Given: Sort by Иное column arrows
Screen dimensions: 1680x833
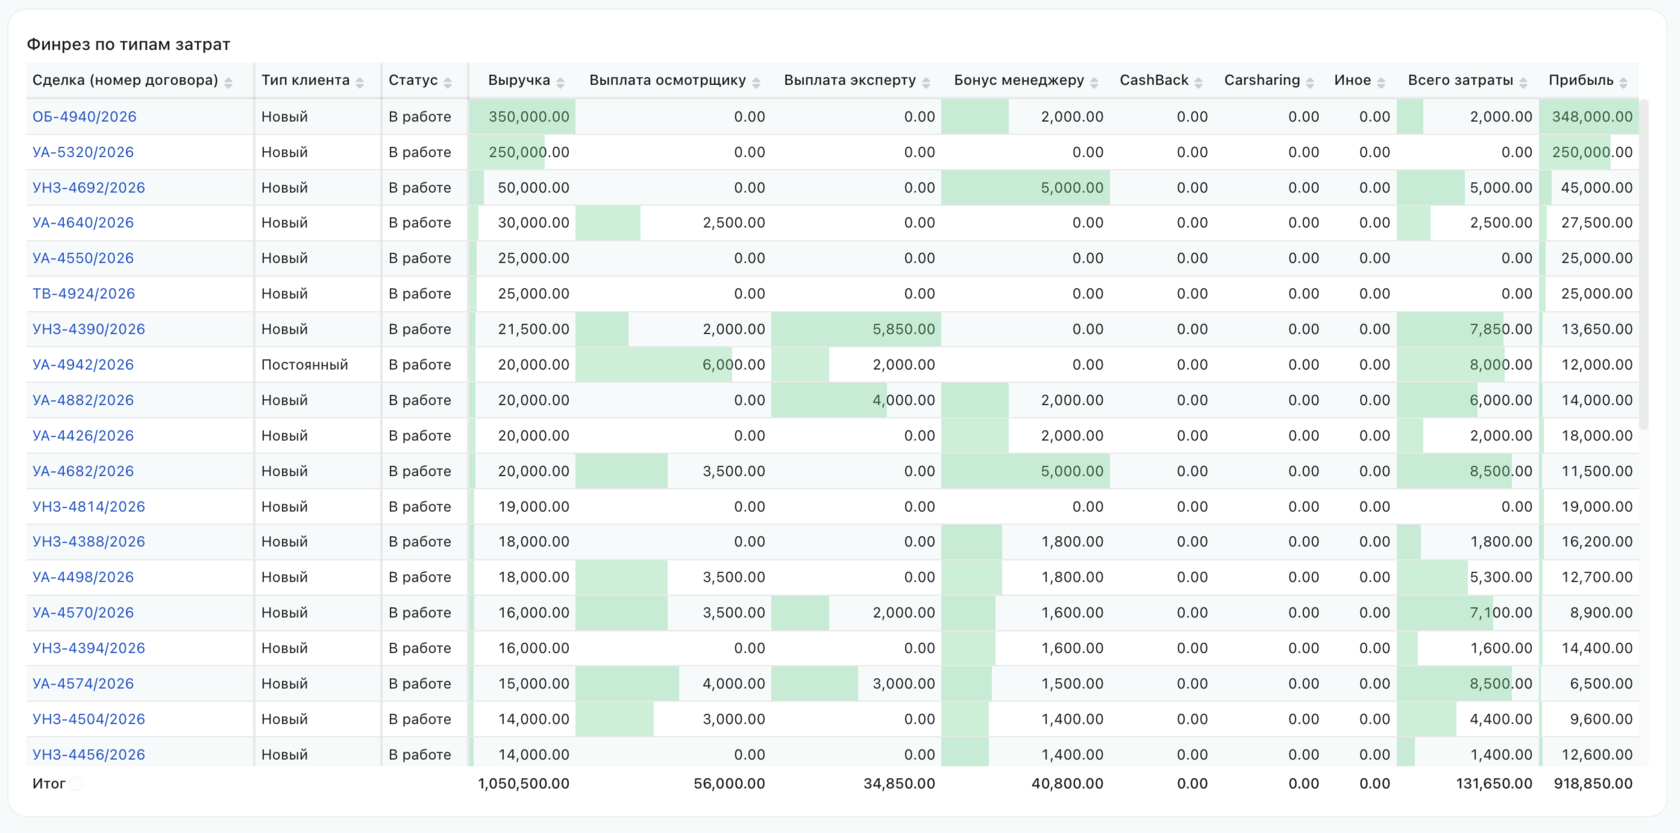Looking at the screenshot, I should (x=1381, y=82).
